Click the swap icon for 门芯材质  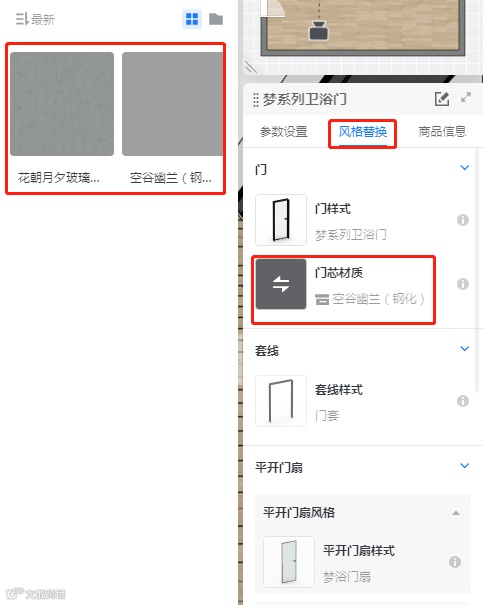(281, 284)
